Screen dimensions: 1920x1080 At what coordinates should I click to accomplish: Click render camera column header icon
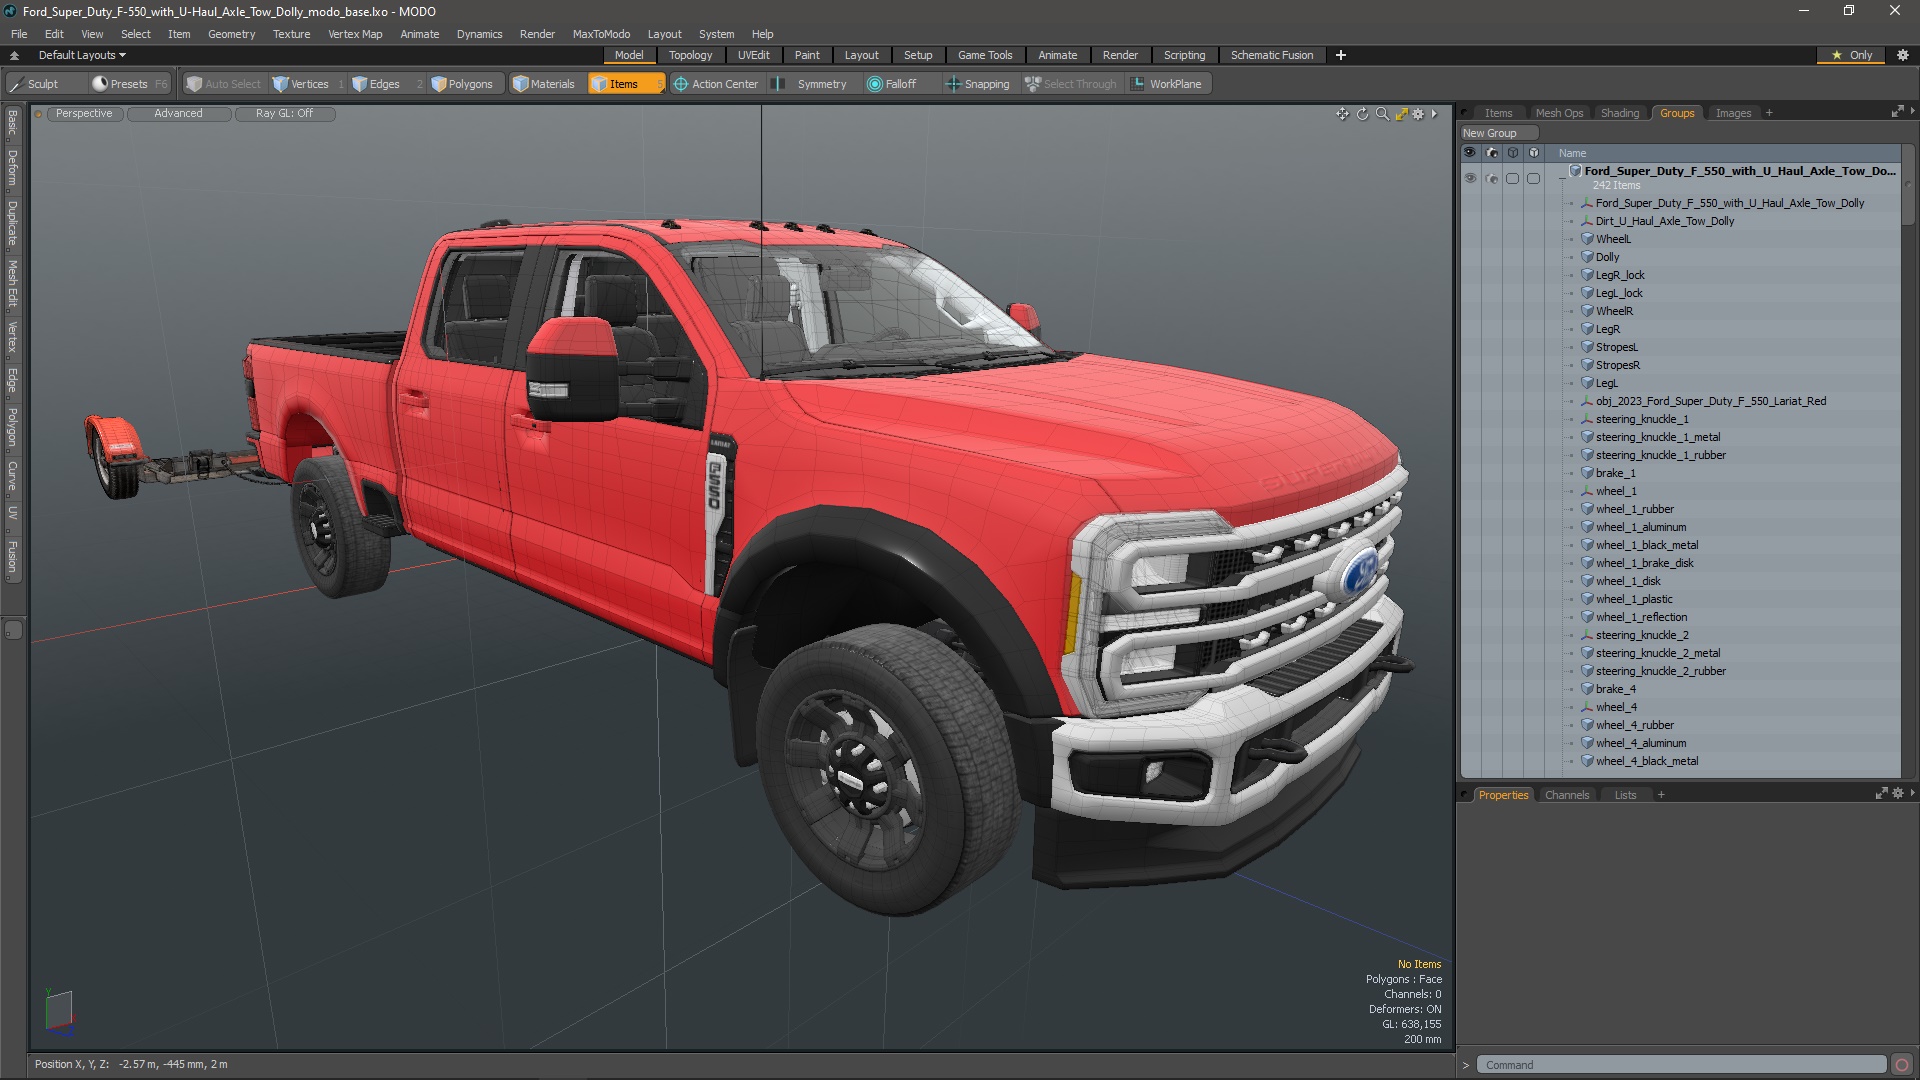pos(1491,153)
